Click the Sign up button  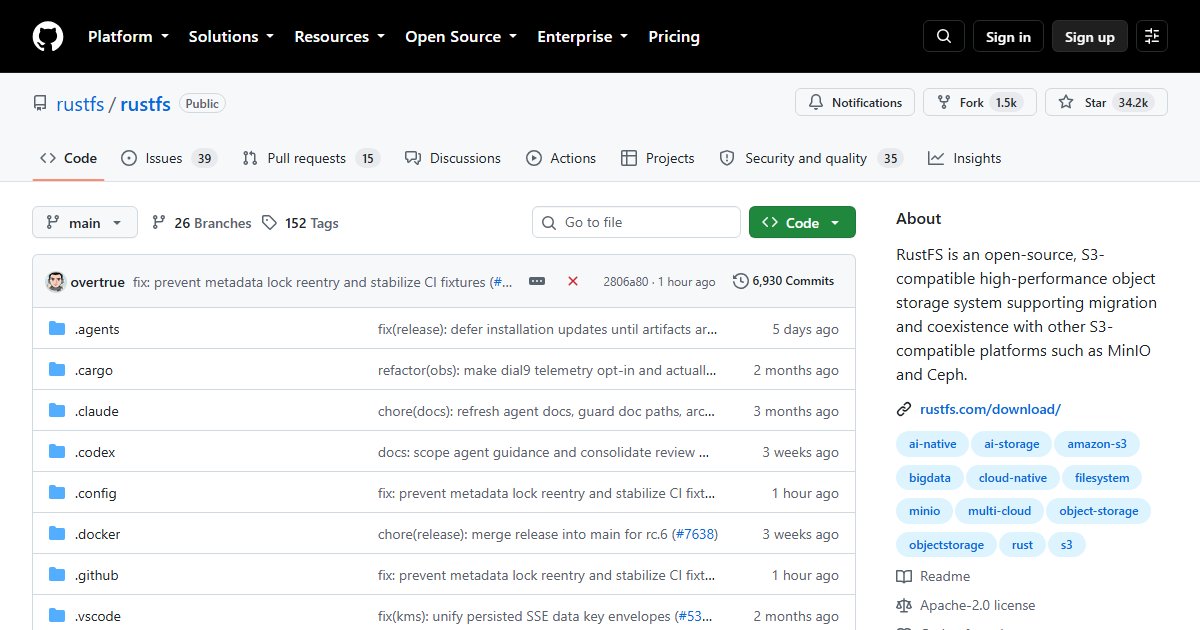(x=1090, y=37)
